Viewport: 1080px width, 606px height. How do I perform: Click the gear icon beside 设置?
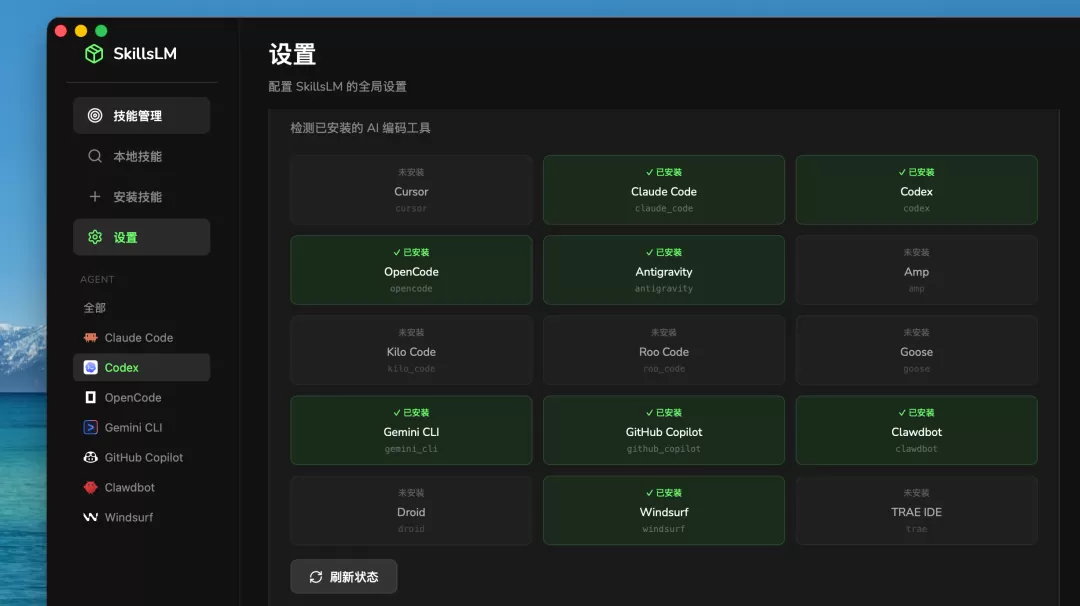(x=95, y=238)
